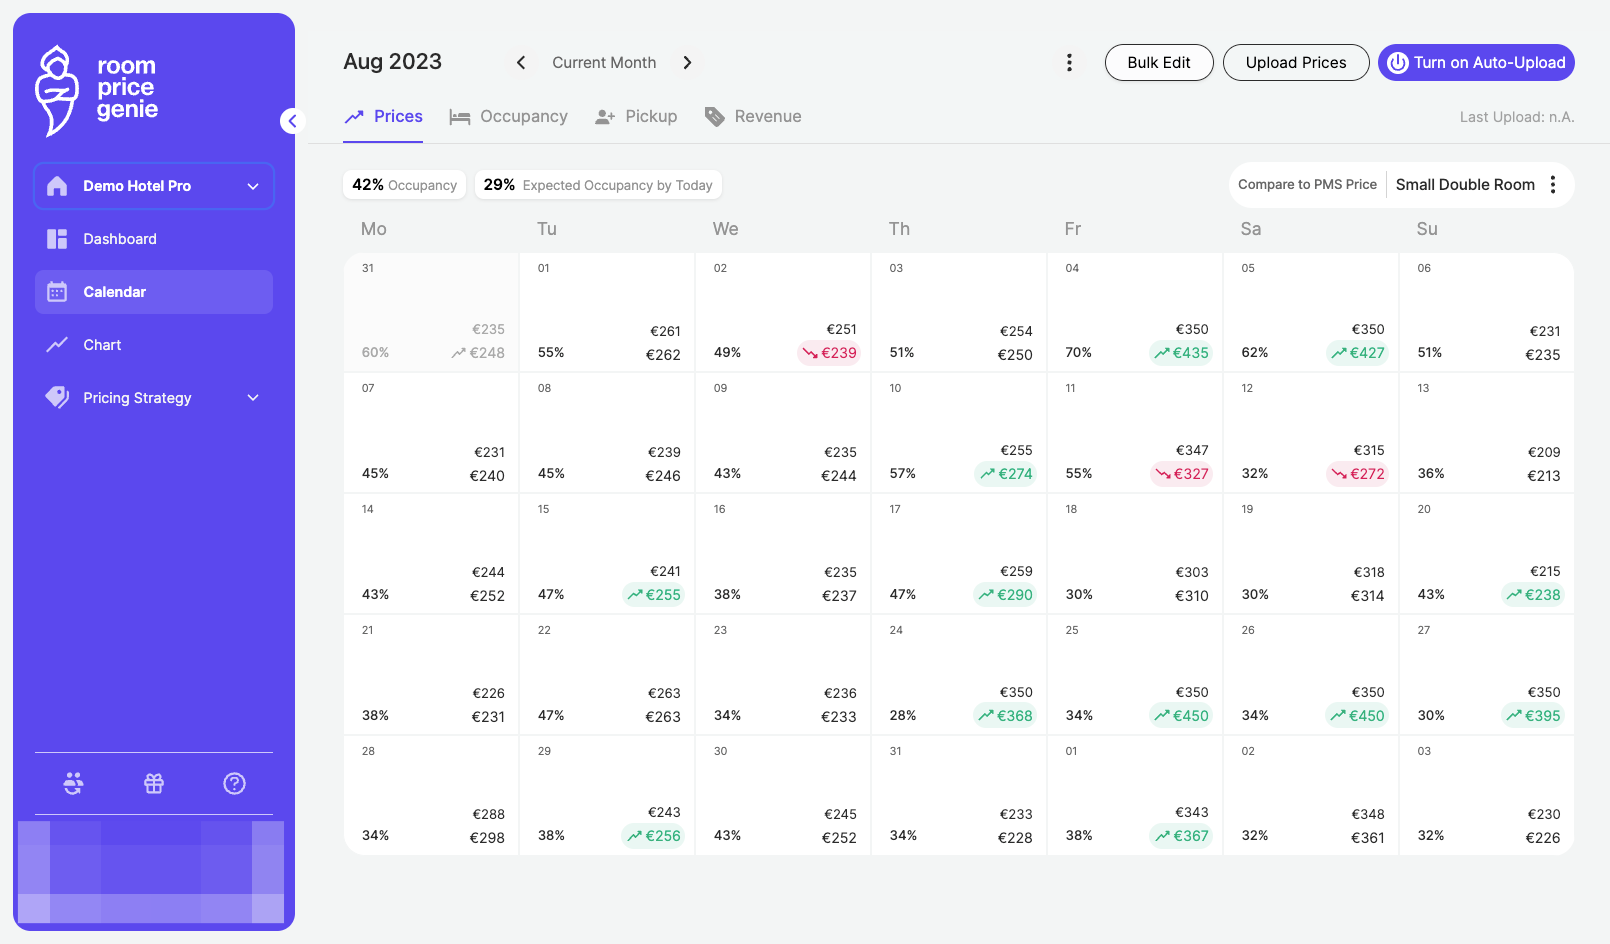This screenshot has width=1610, height=944.
Task: Click the community people icon in sidebar
Action: (x=73, y=783)
